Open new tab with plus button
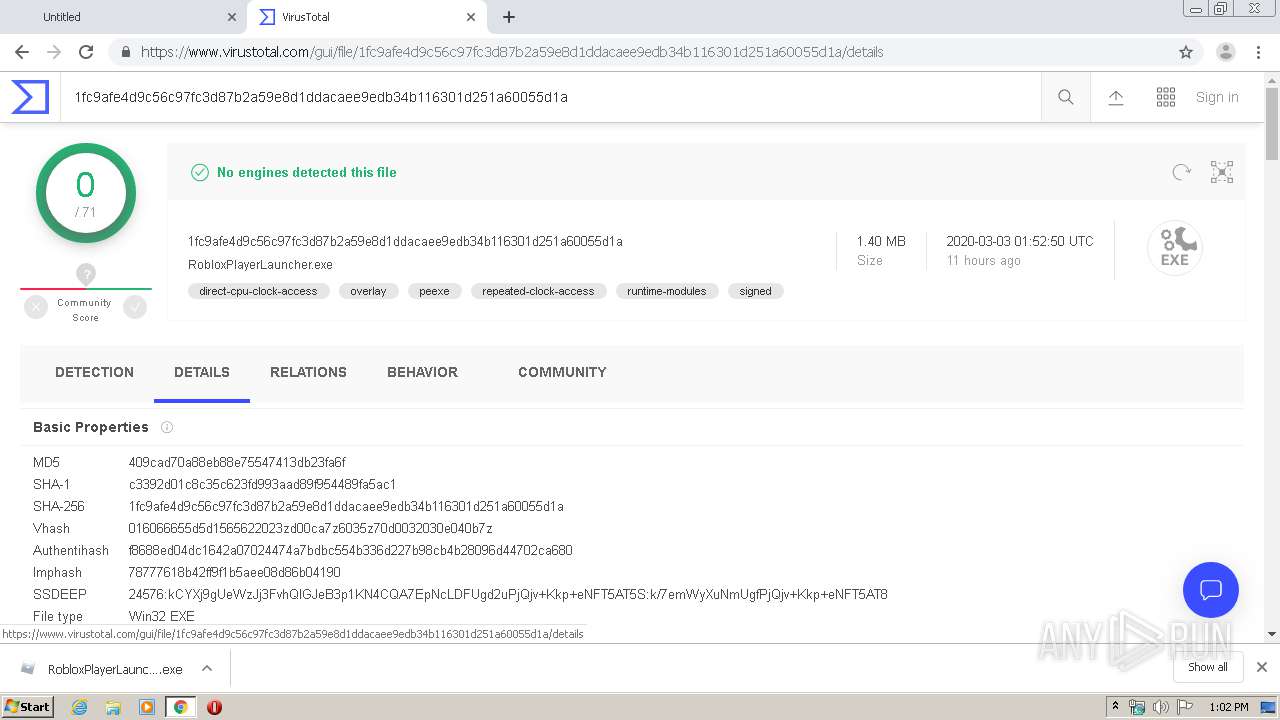The image size is (1280, 720). click(509, 17)
